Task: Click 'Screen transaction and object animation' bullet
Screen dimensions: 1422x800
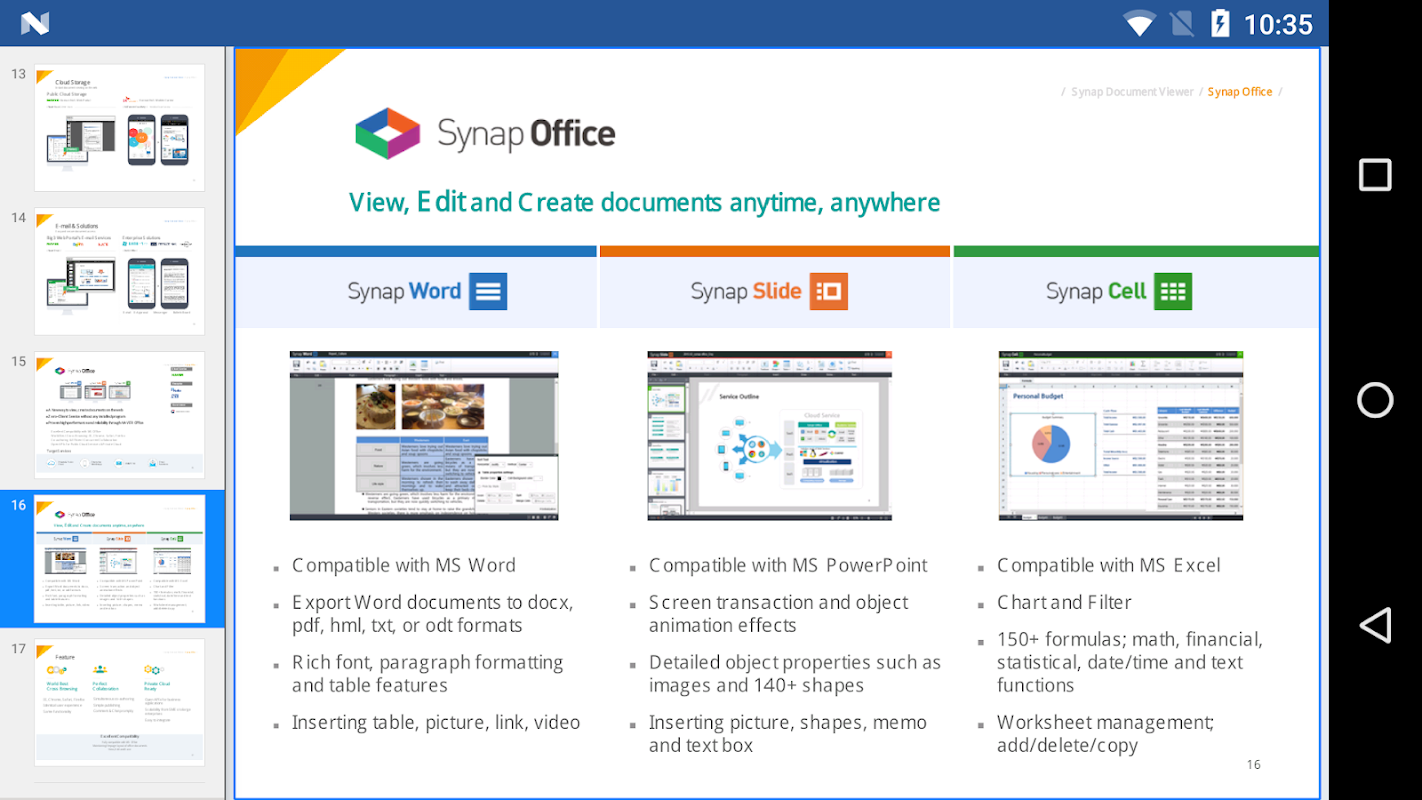Action: pyautogui.click(x=779, y=614)
